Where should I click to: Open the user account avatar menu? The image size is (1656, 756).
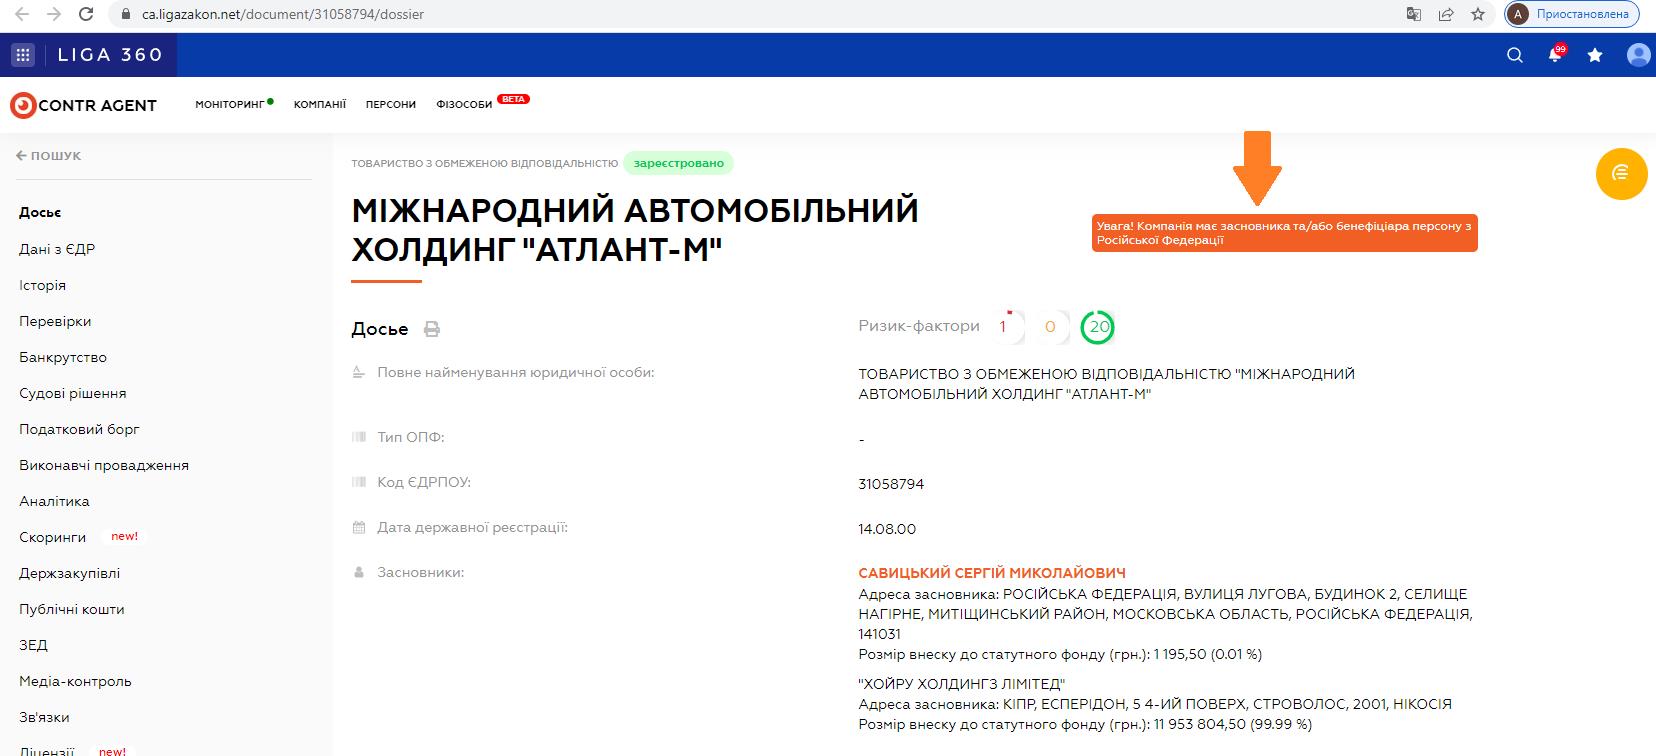(1638, 55)
